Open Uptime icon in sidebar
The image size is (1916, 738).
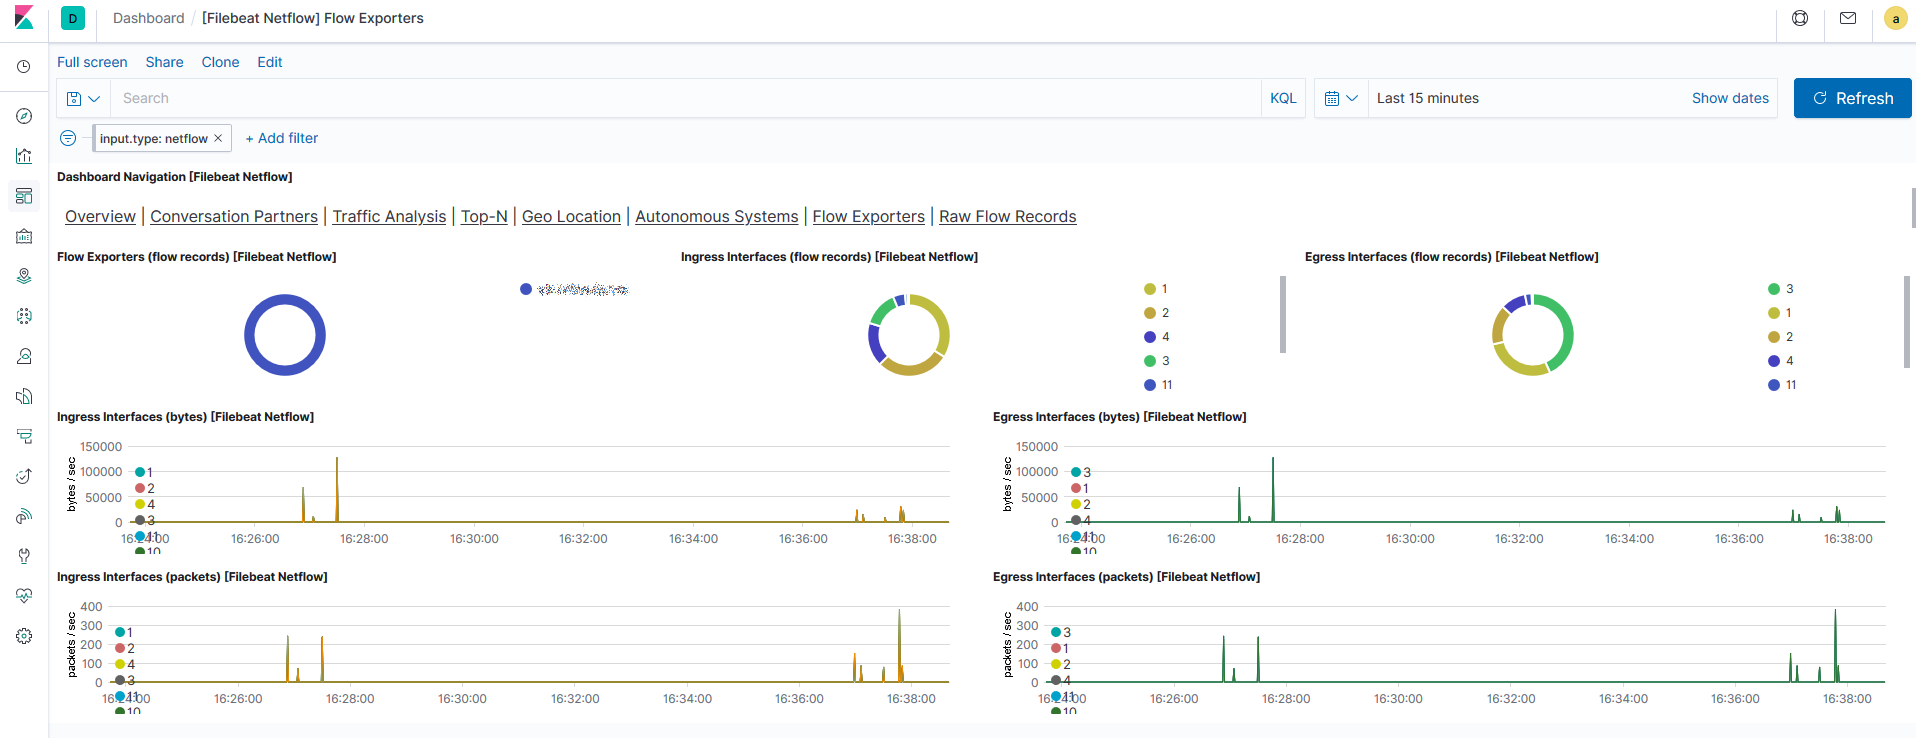(x=24, y=476)
